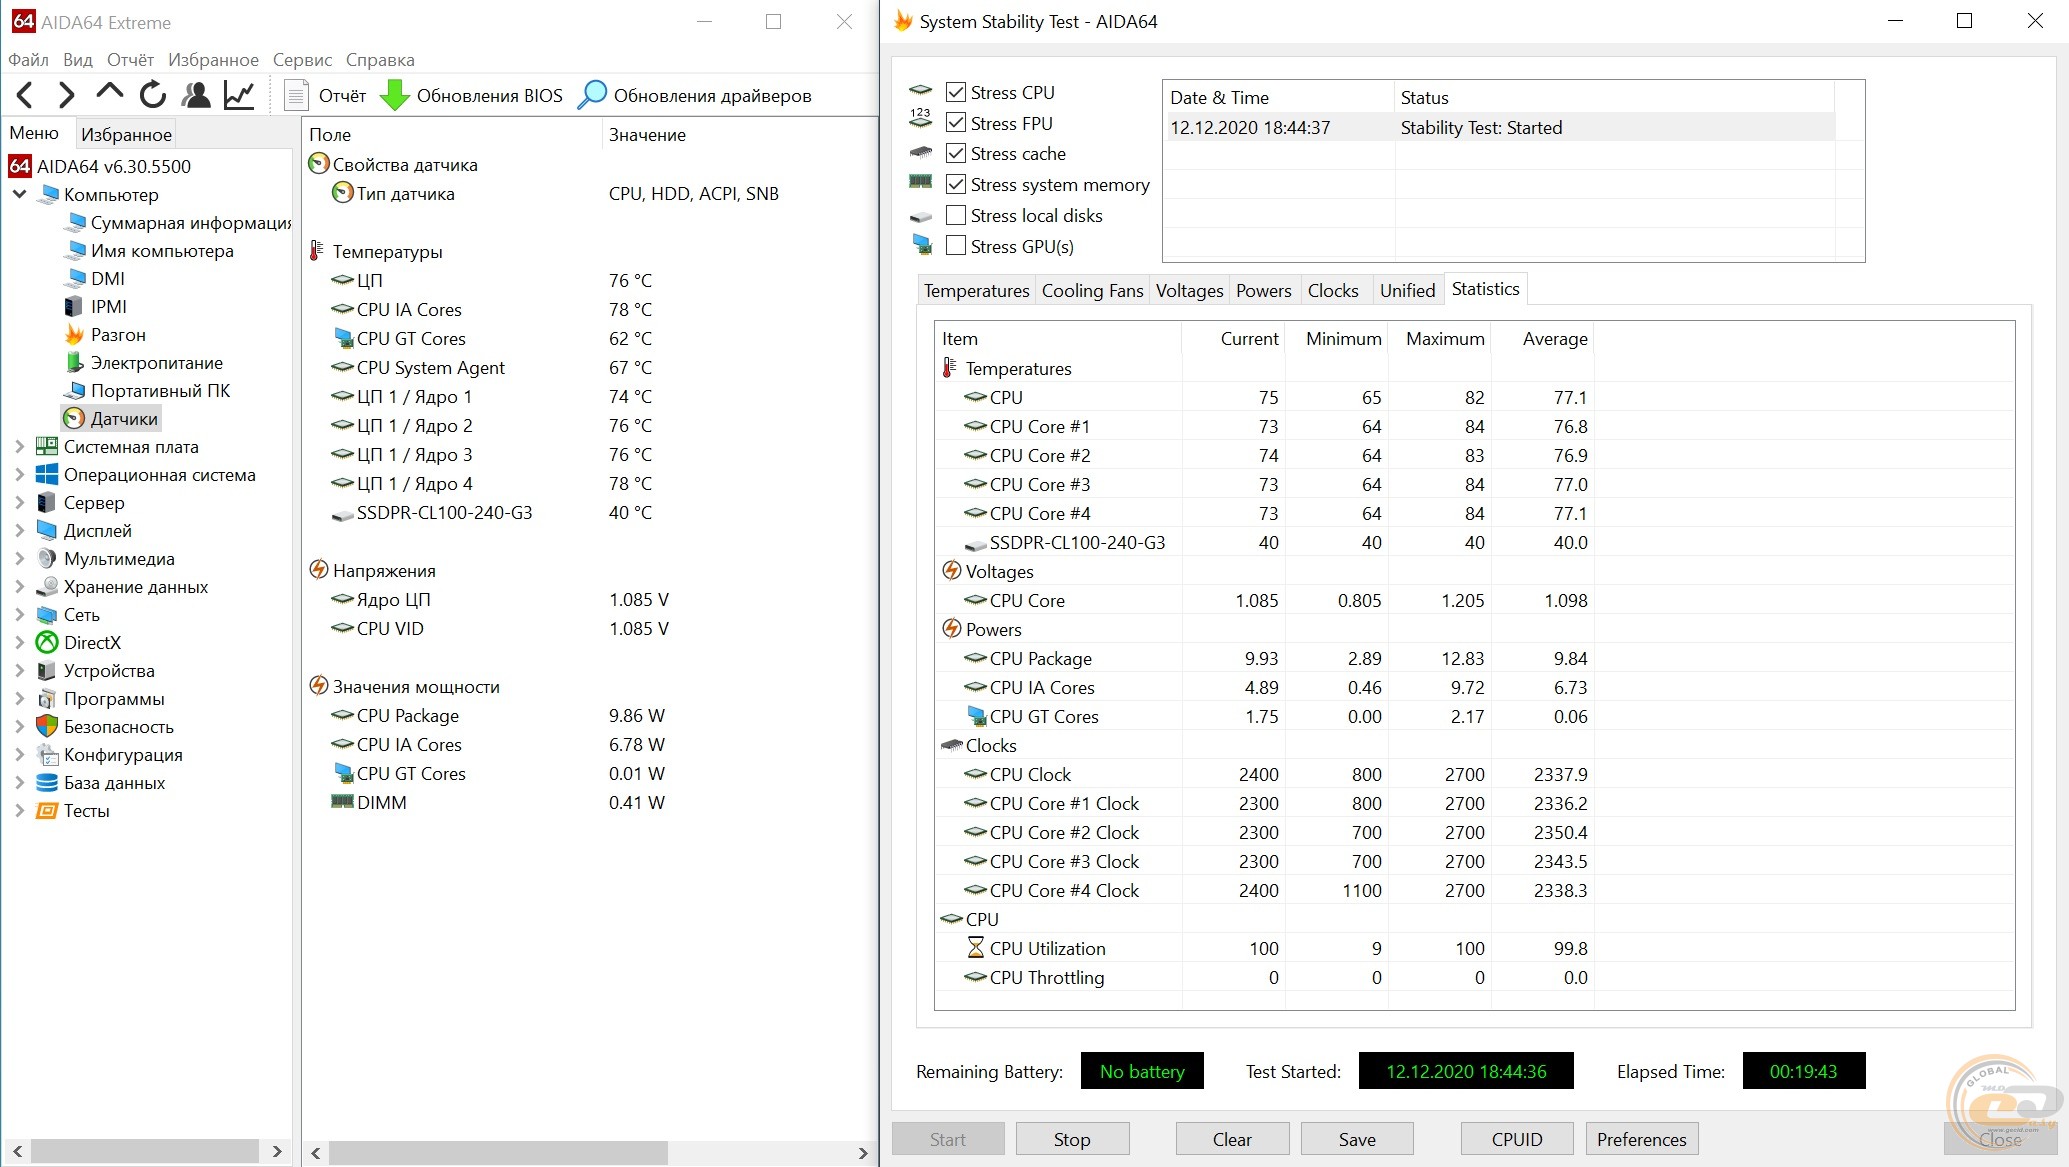Expand the Сеть tree node
This screenshot has width=2069, height=1167.
click(19, 614)
